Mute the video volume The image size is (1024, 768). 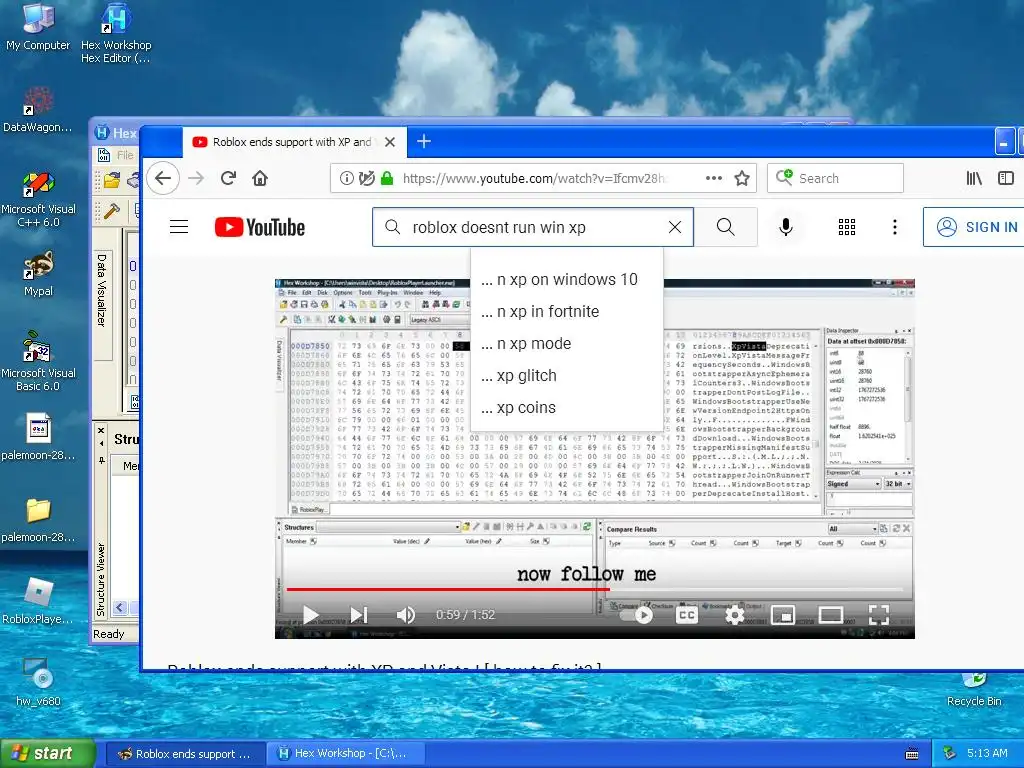click(x=406, y=615)
